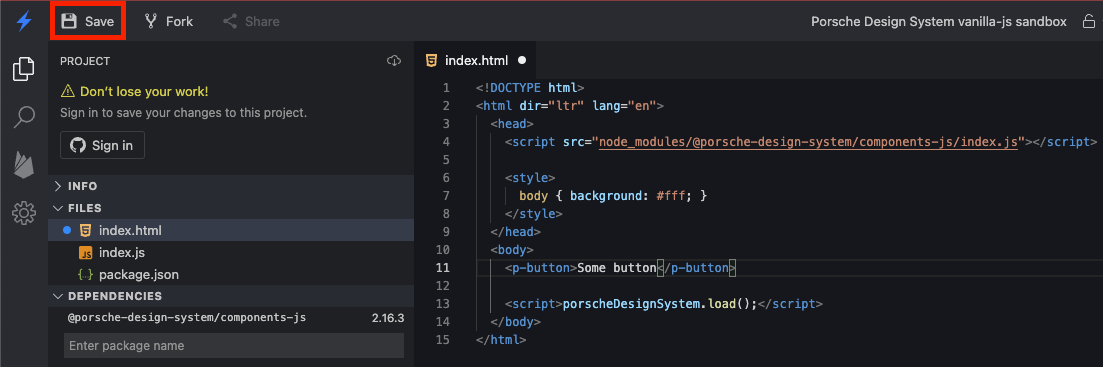The height and width of the screenshot is (367, 1103).
Task: Switch to the index.html editor tab
Action: (x=476, y=60)
